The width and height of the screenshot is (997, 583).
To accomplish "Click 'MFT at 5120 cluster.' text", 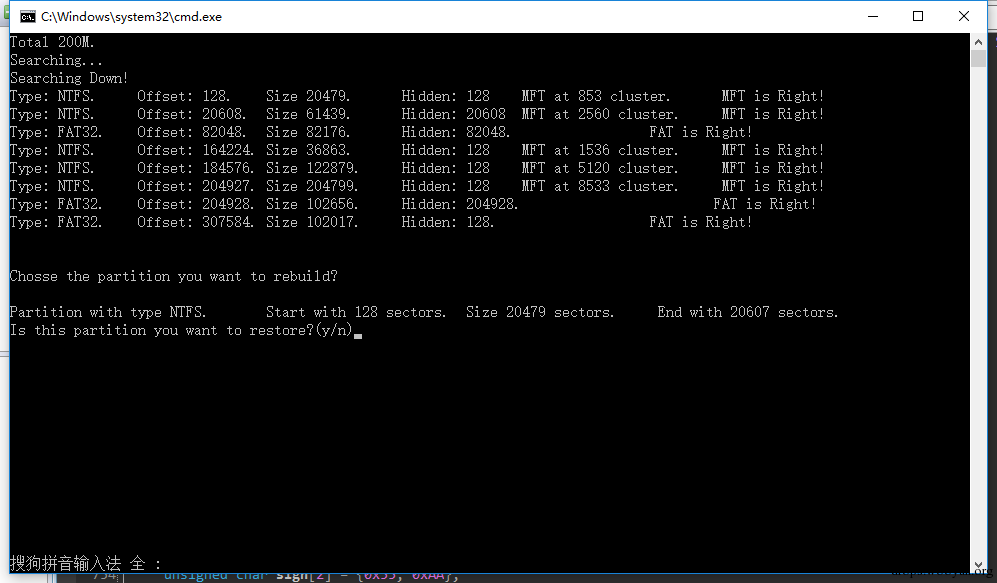I will click(x=600, y=168).
